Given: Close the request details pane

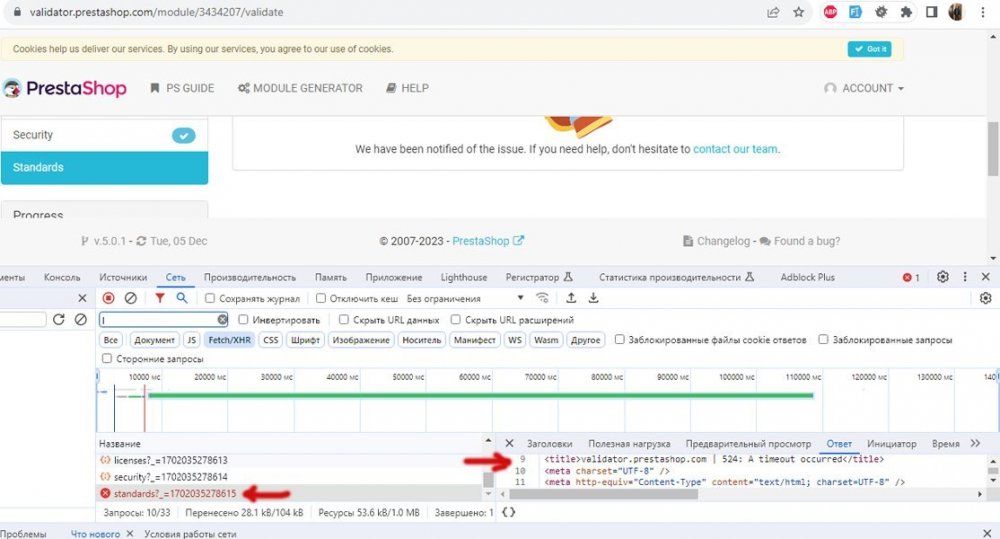Looking at the screenshot, I should click(509, 443).
